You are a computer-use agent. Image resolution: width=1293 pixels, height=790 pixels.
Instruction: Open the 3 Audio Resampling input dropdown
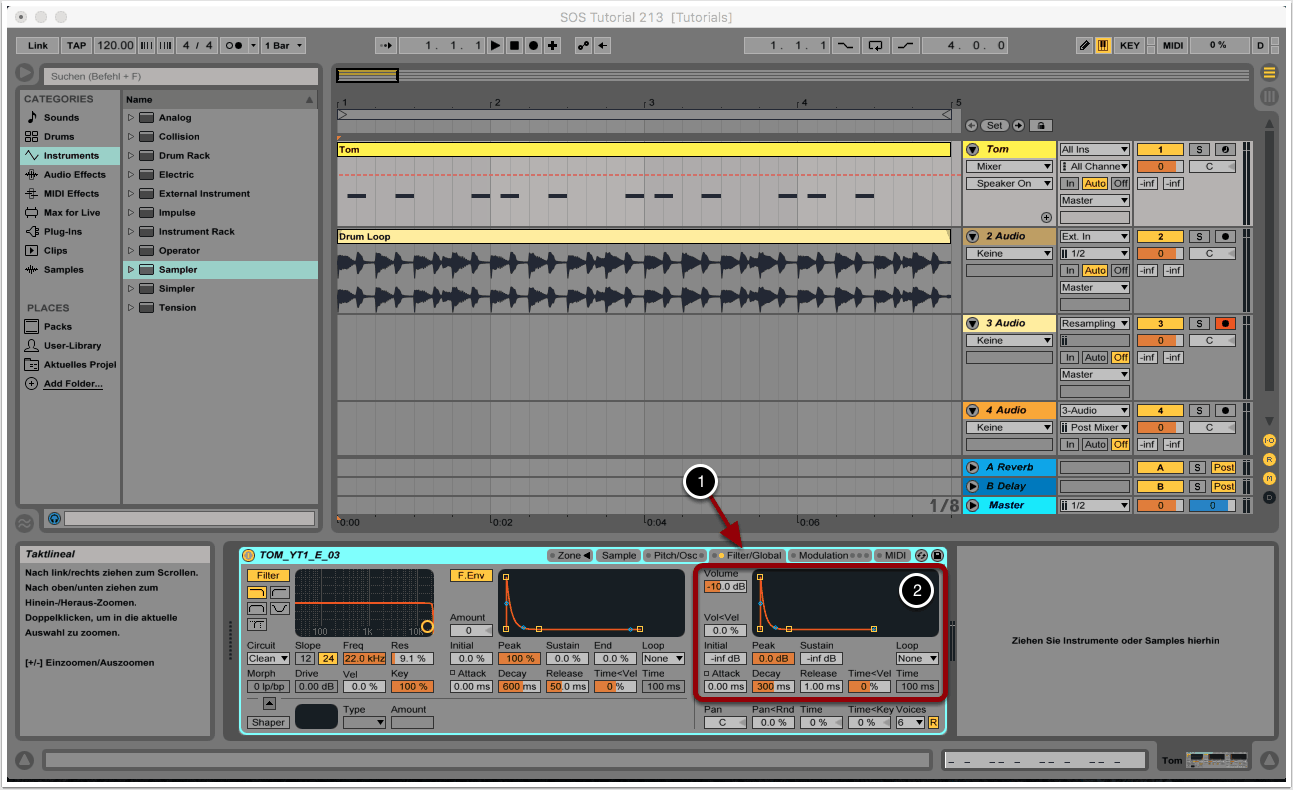tap(1095, 323)
